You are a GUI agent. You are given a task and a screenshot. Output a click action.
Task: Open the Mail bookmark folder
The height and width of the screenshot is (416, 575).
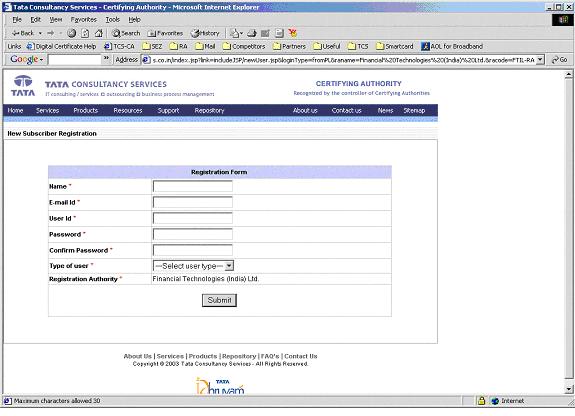(x=205, y=47)
